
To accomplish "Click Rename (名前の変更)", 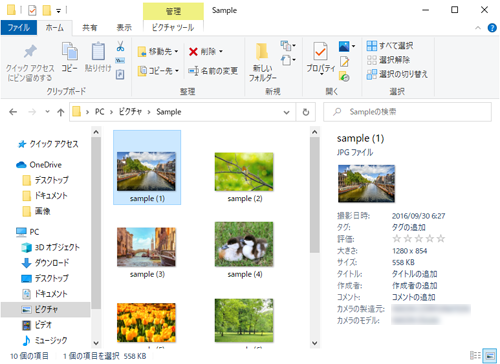I will 213,71.
